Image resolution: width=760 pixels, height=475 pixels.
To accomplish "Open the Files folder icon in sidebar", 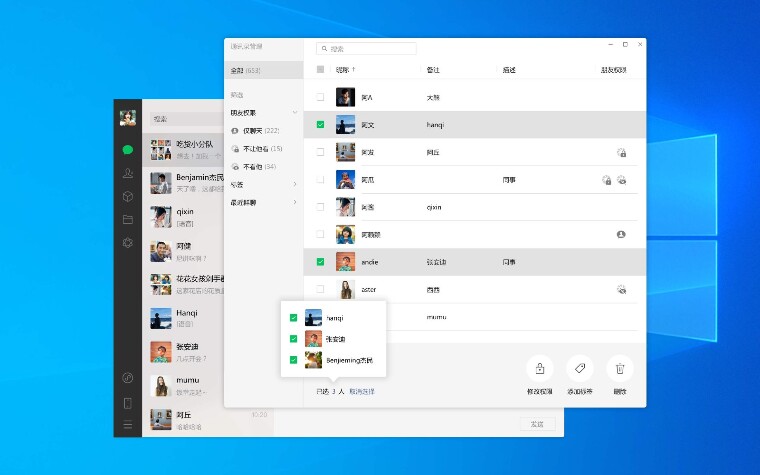I will (x=127, y=219).
